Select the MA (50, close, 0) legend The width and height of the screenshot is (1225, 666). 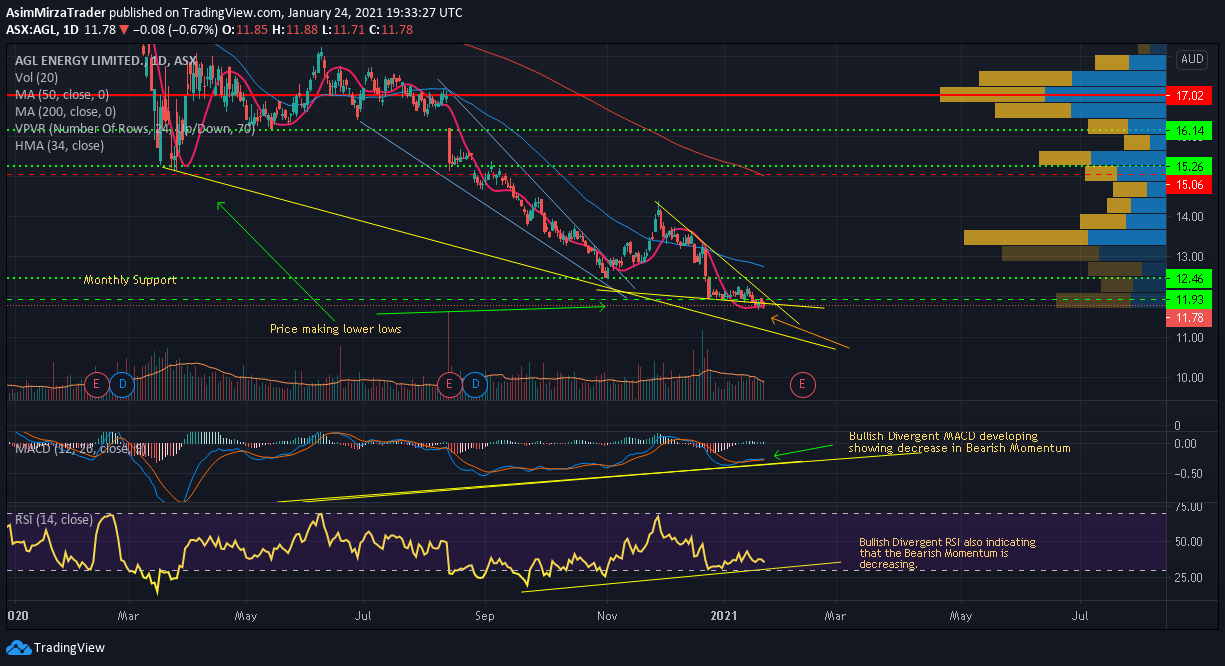coord(62,94)
